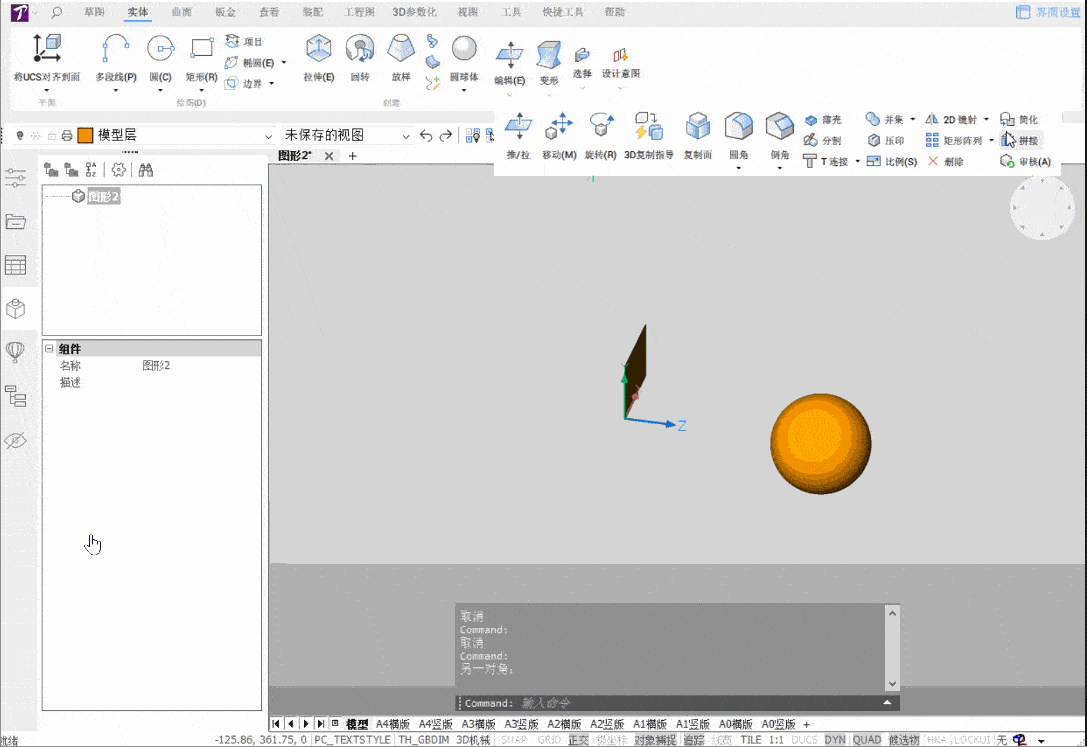This screenshot has height=747, width=1087.
Task: Open the 未保存的视图 view dropdown
Action: tap(406, 137)
